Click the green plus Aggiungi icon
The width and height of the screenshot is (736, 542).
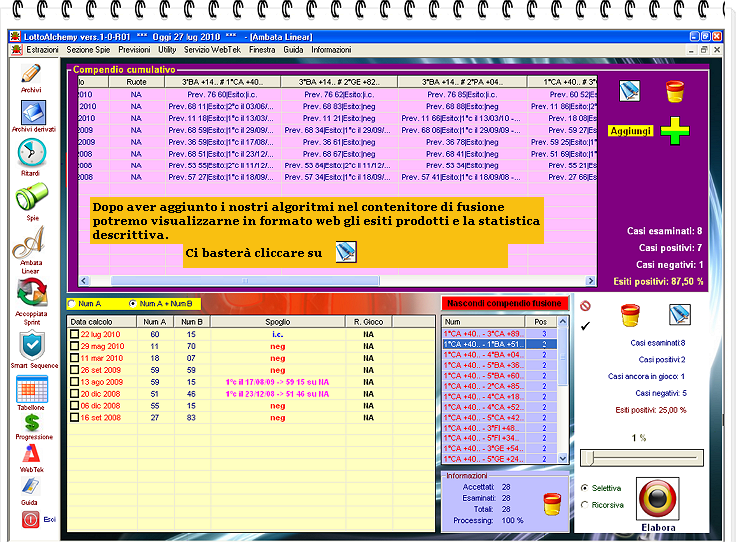[x=675, y=130]
